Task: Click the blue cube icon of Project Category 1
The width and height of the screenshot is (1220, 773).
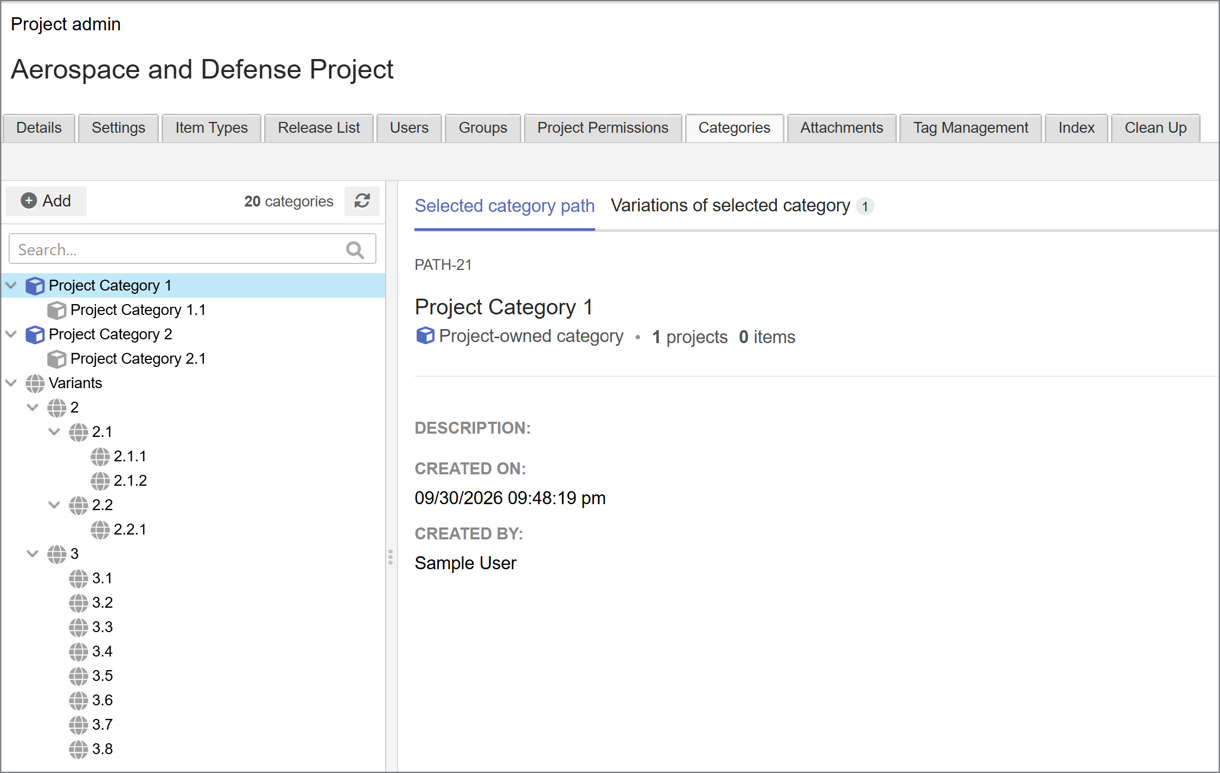Action: [35, 286]
